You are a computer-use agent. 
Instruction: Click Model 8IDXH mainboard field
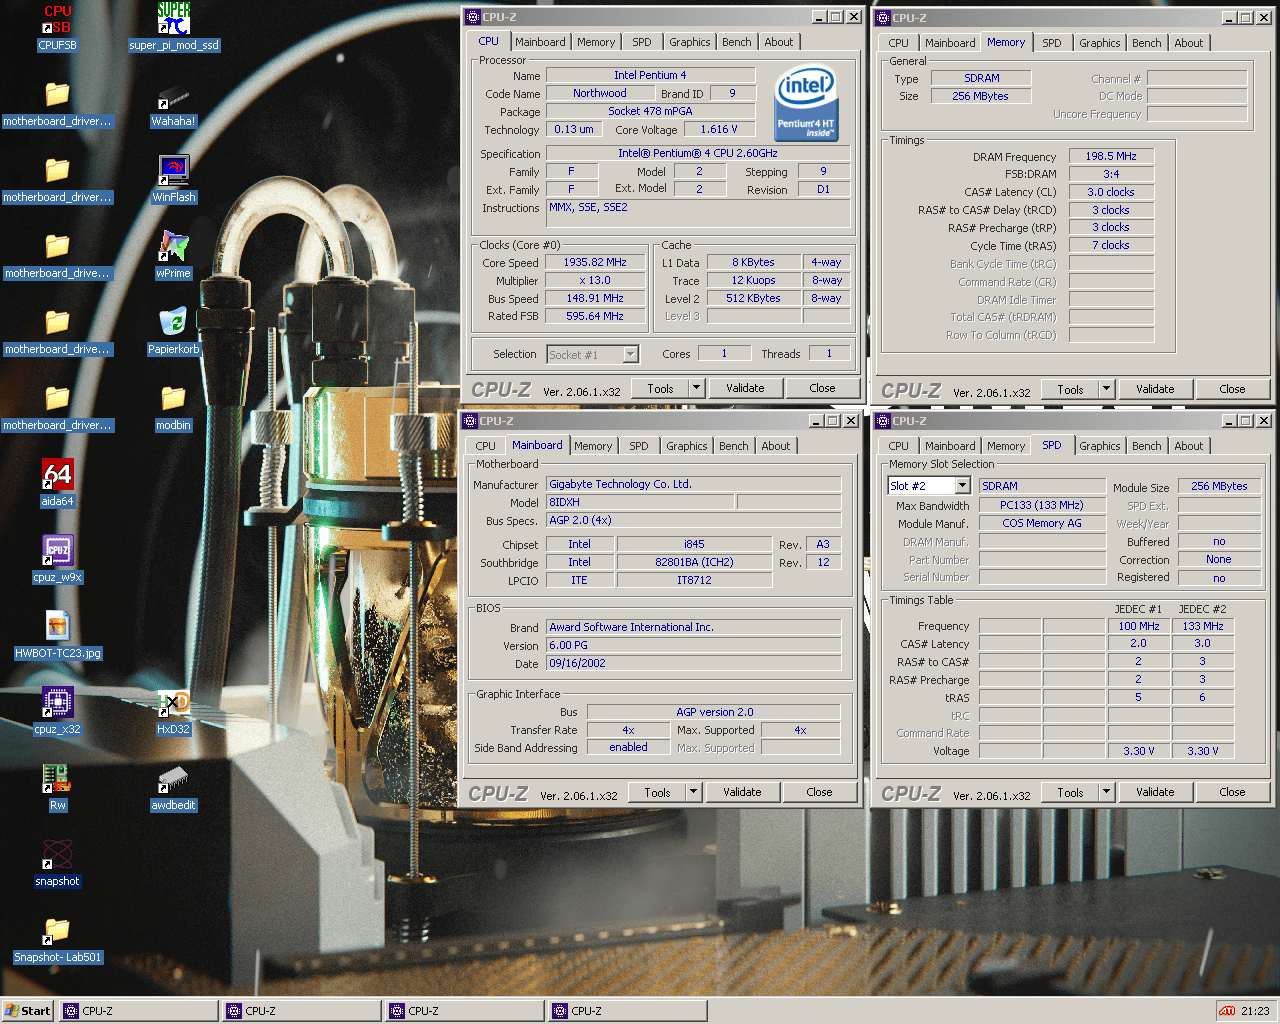[639, 502]
